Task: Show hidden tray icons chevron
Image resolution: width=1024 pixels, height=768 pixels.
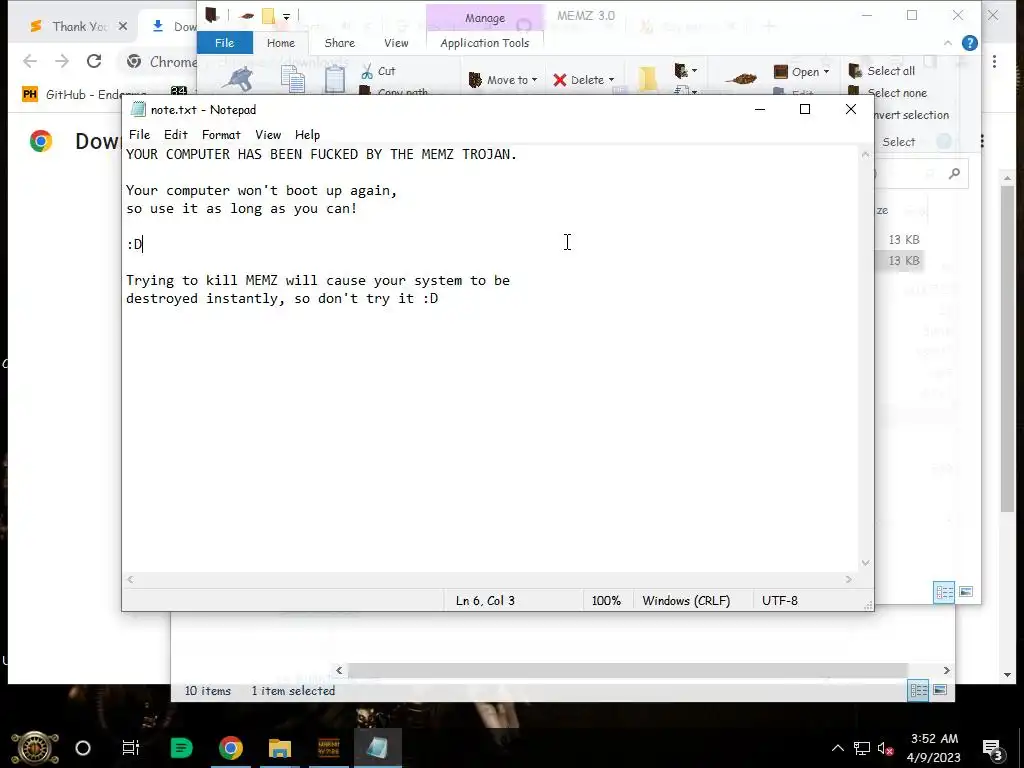Action: pos(838,748)
